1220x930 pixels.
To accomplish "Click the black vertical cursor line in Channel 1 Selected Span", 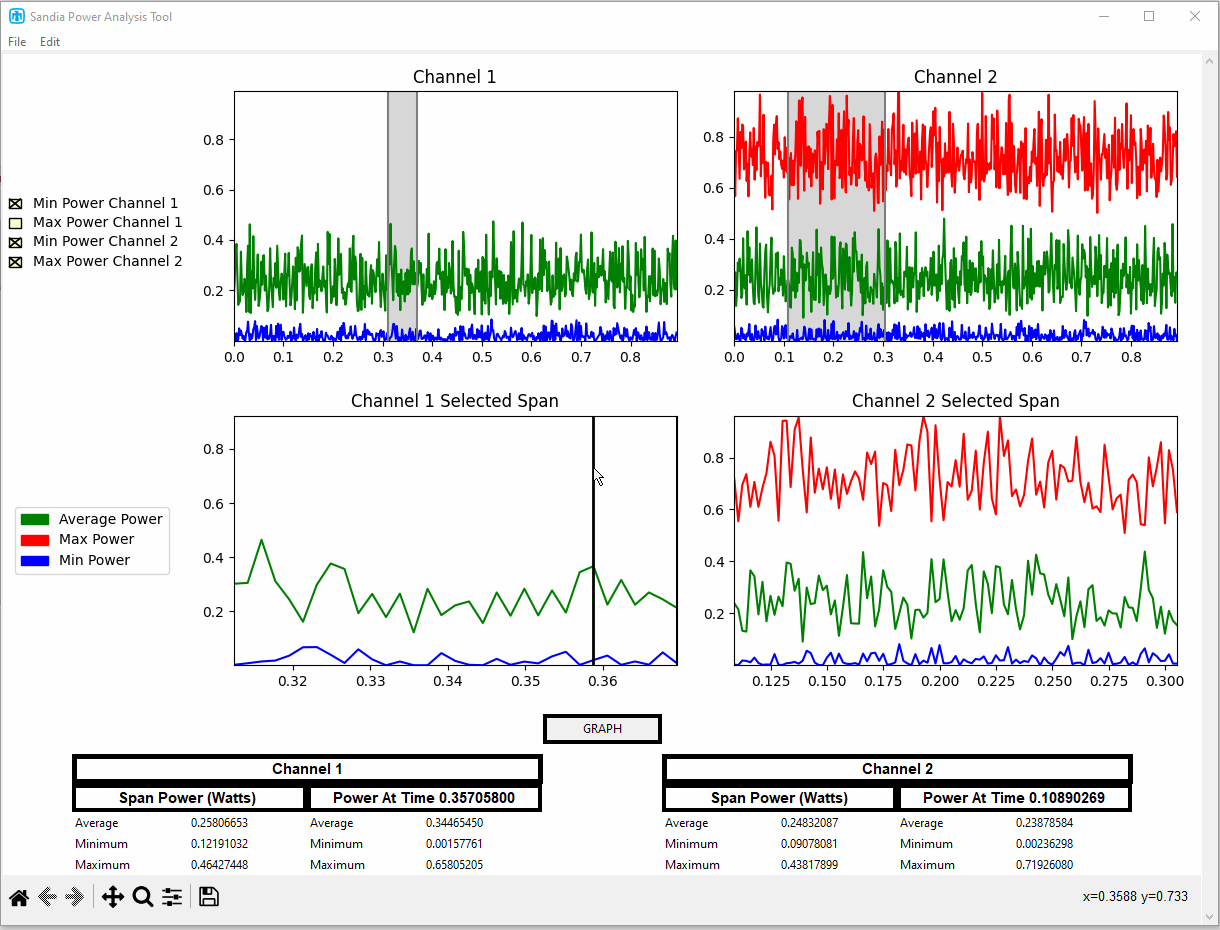I will pos(593,540).
